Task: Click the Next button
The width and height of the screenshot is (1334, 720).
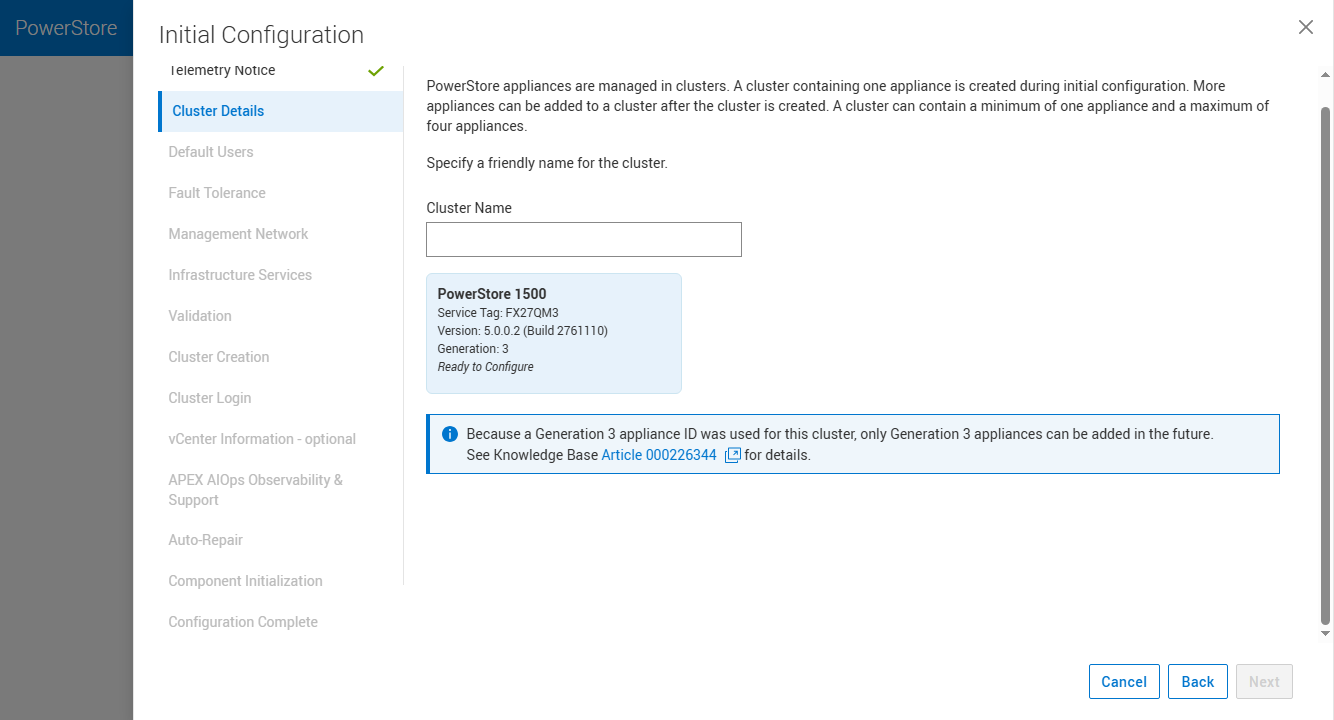Action: (x=1264, y=682)
